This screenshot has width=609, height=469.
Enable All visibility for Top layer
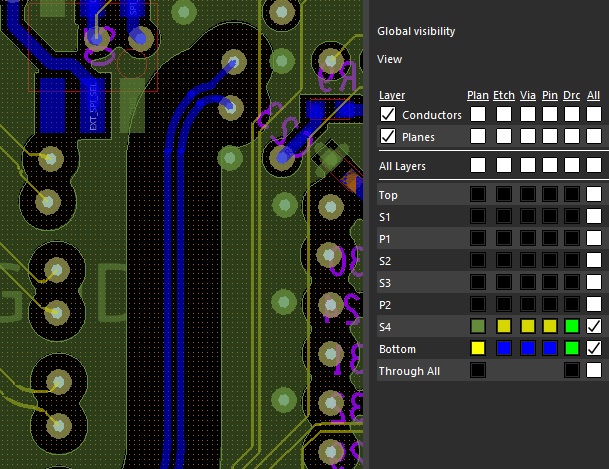(x=594, y=195)
